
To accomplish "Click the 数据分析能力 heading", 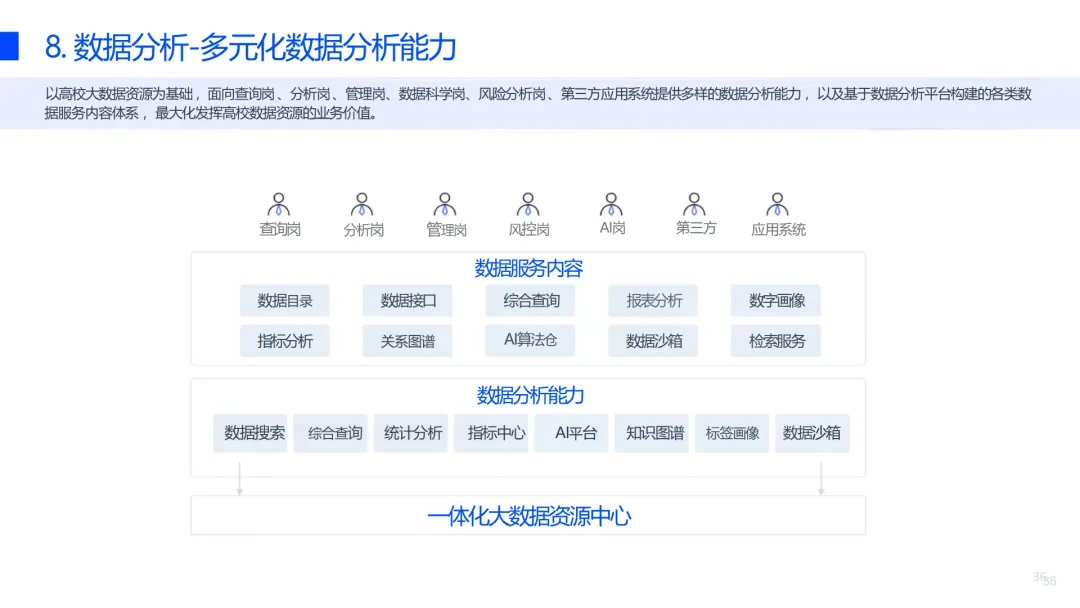I will 530,395.
